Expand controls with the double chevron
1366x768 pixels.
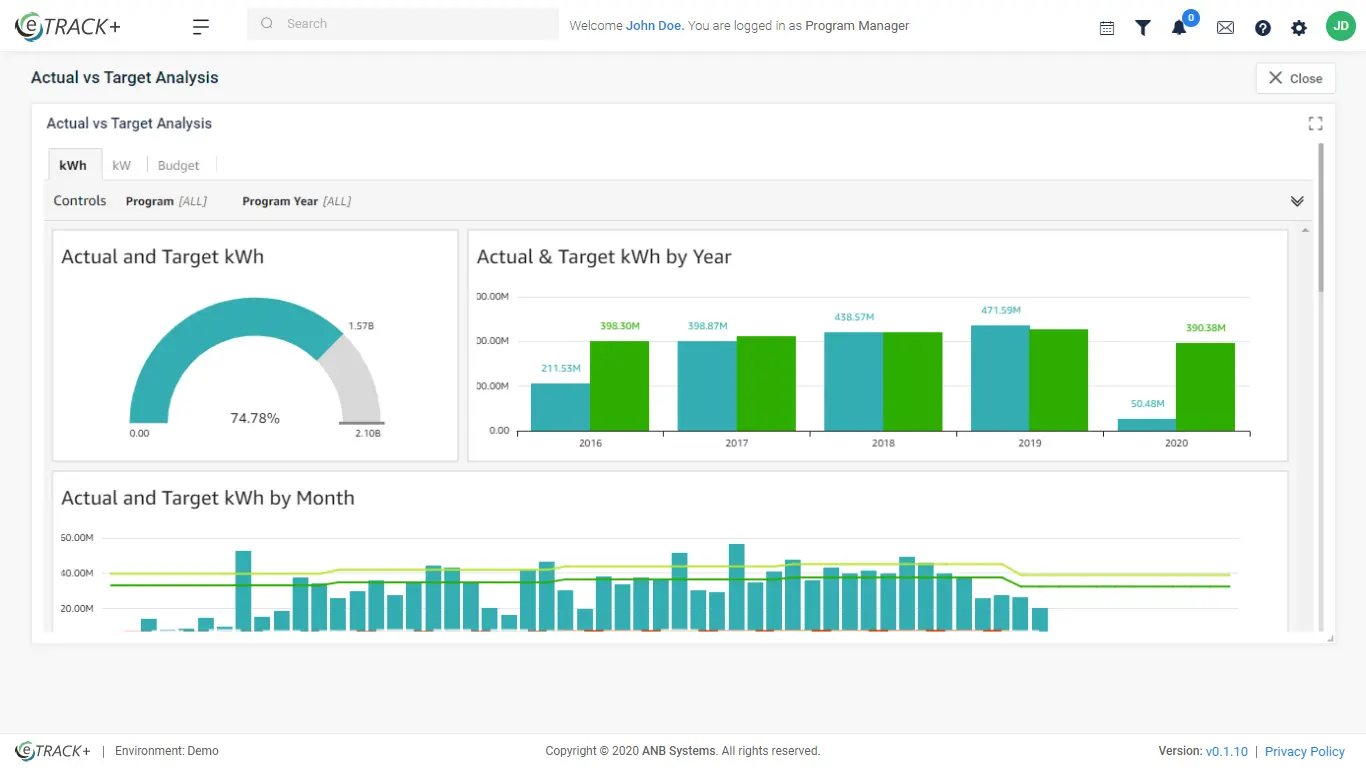tap(1297, 200)
